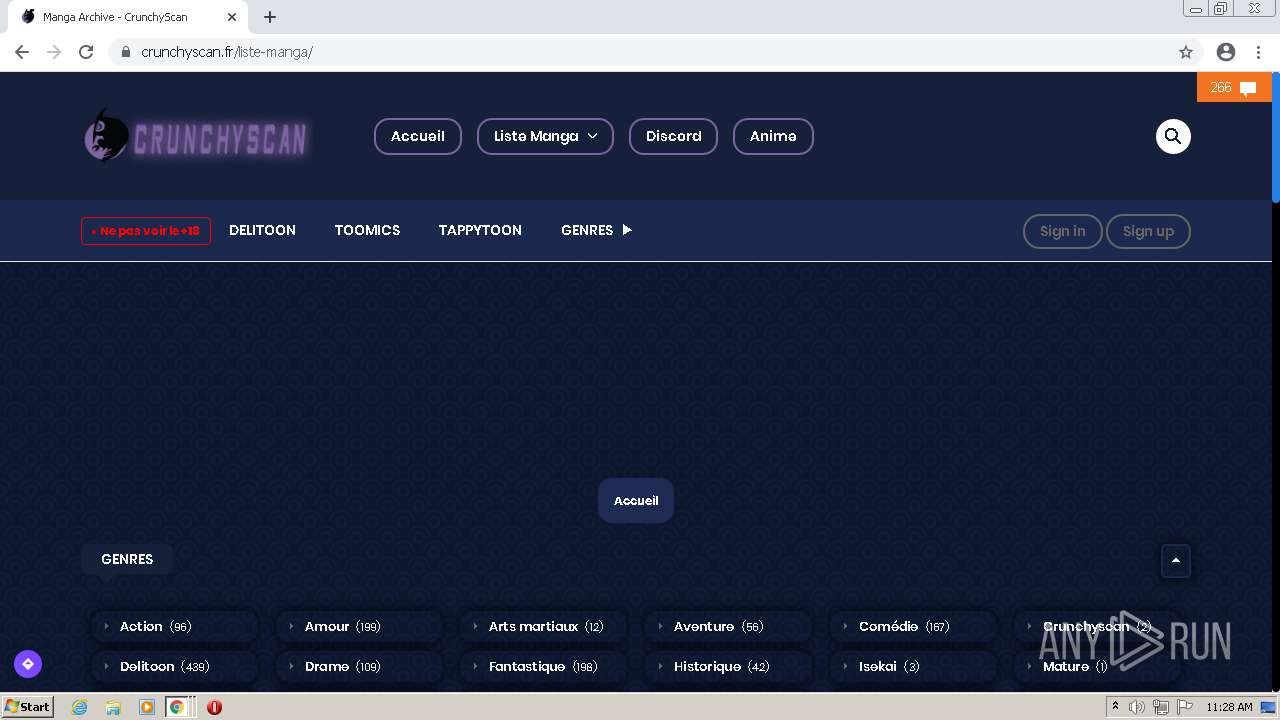Image resolution: width=1280 pixels, height=720 pixels.
Task: Click the page vertical scrollbar thumb
Action: pos(1275,138)
